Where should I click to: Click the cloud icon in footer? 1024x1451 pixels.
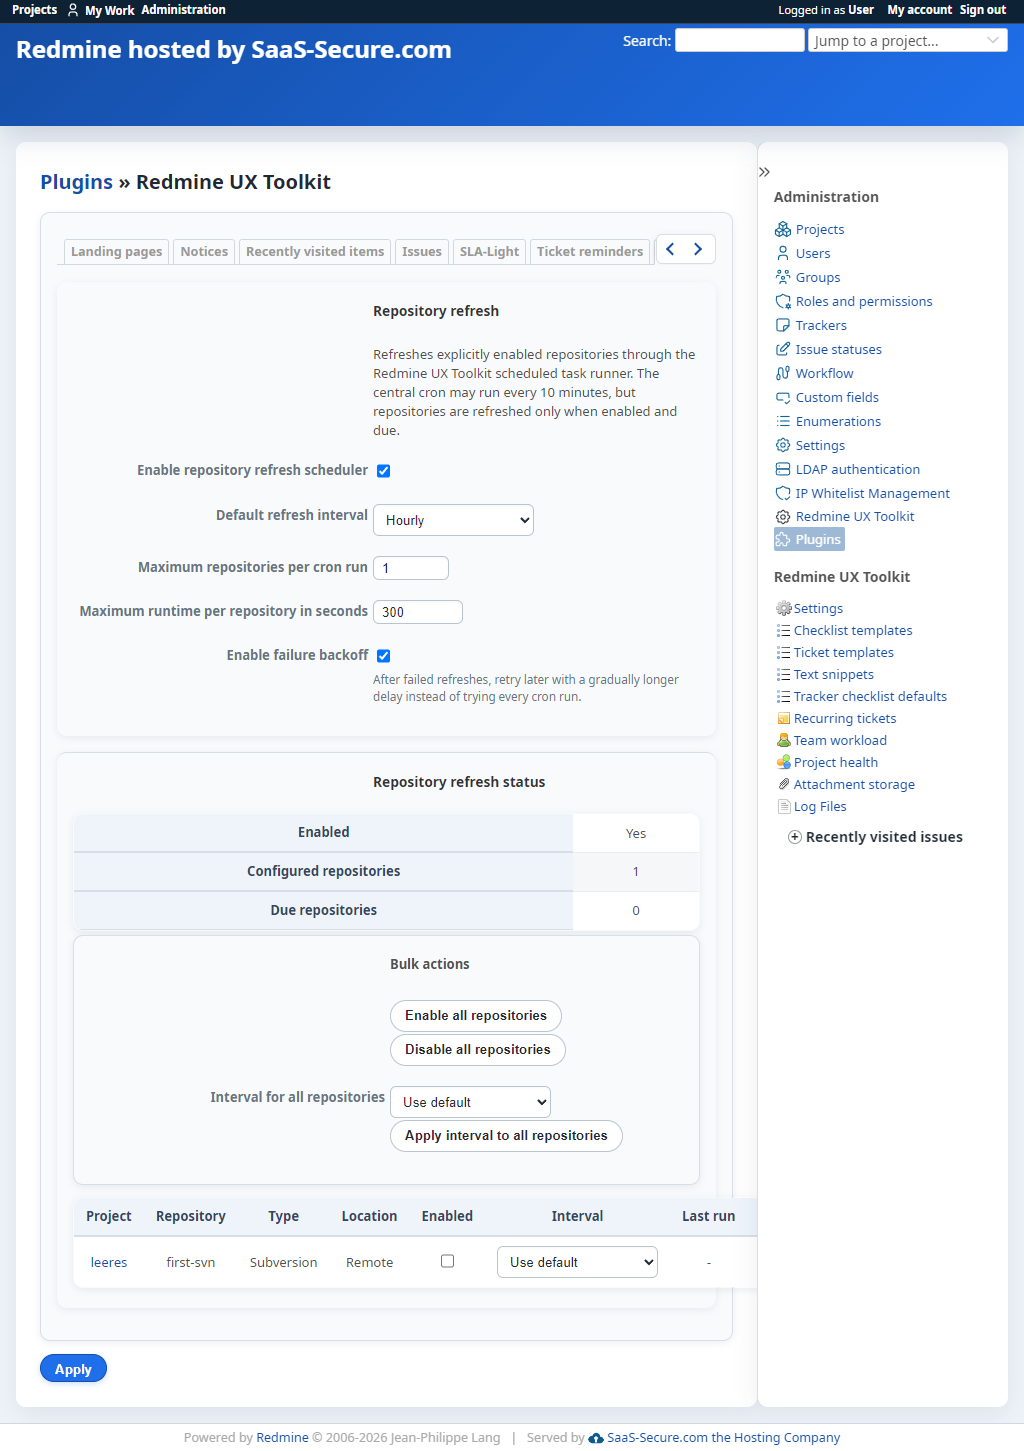point(596,1438)
